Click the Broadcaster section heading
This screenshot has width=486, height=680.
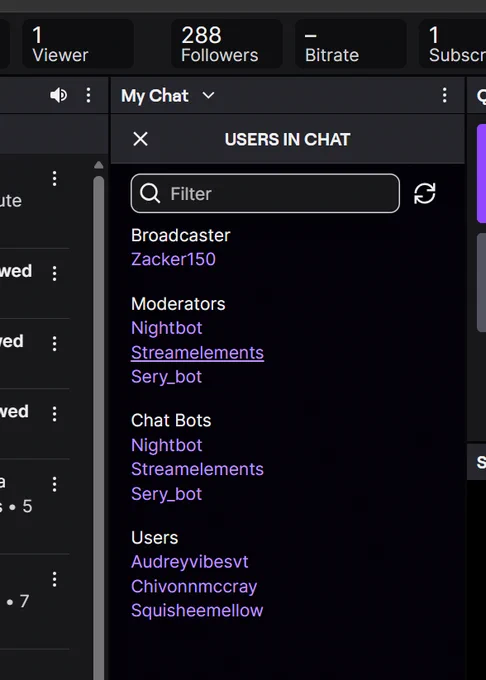click(x=180, y=235)
